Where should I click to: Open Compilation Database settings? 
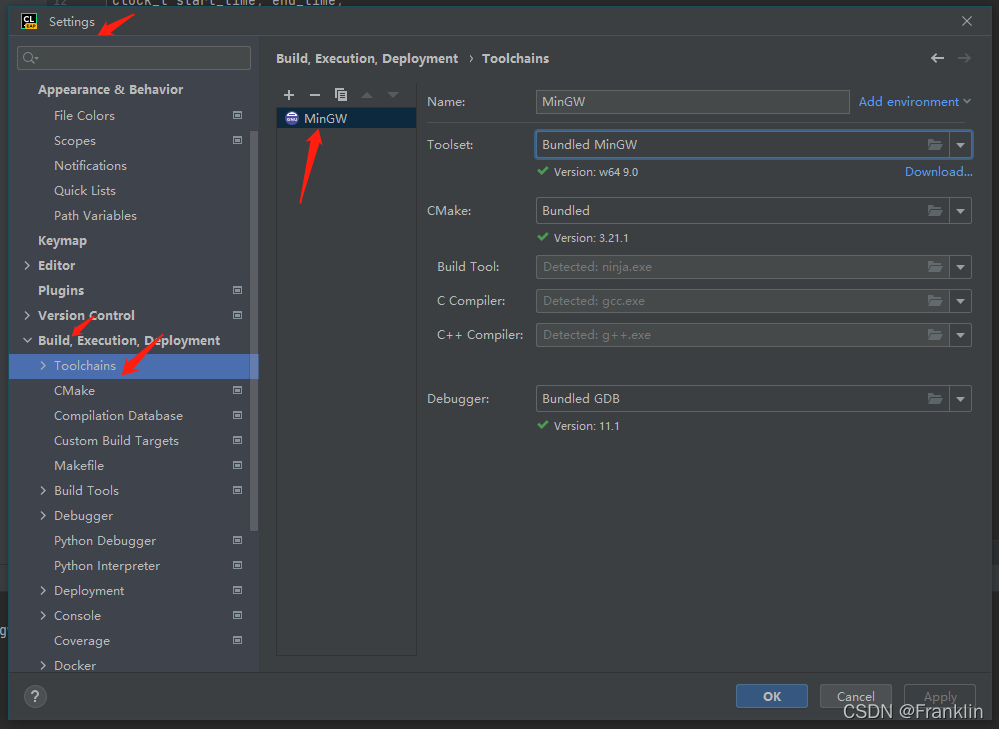point(118,415)
